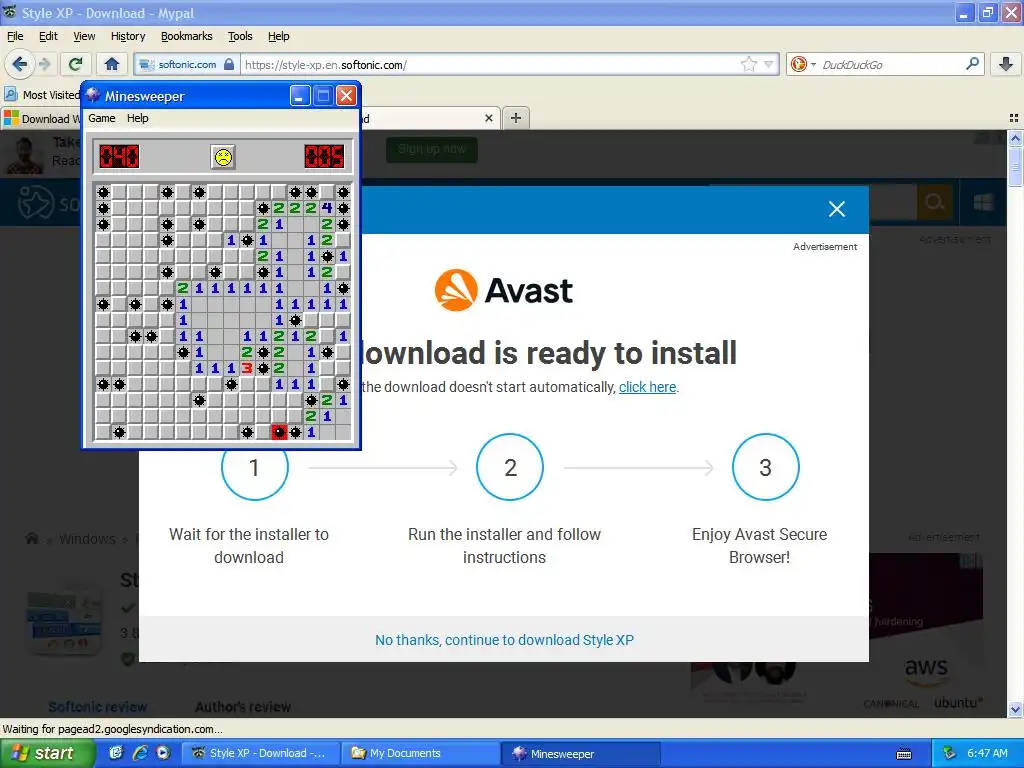1024x768 pixels.
Task: Open the Tools menu in Mypal
Action: point(240,36)
